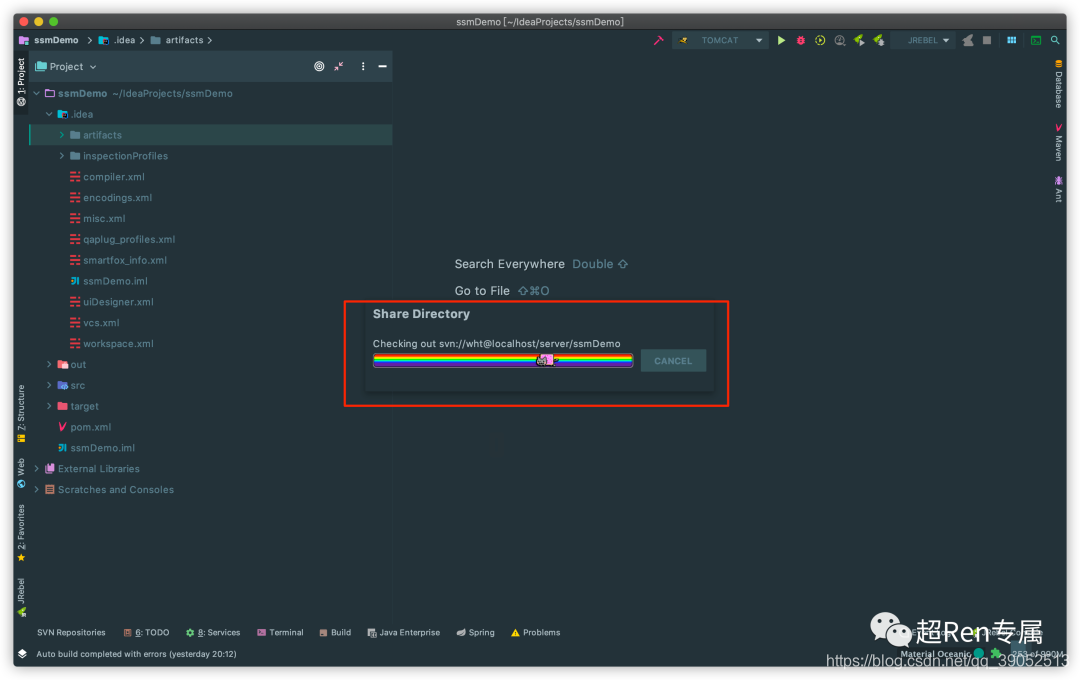Click the gray stop square icon

(986, 41)
